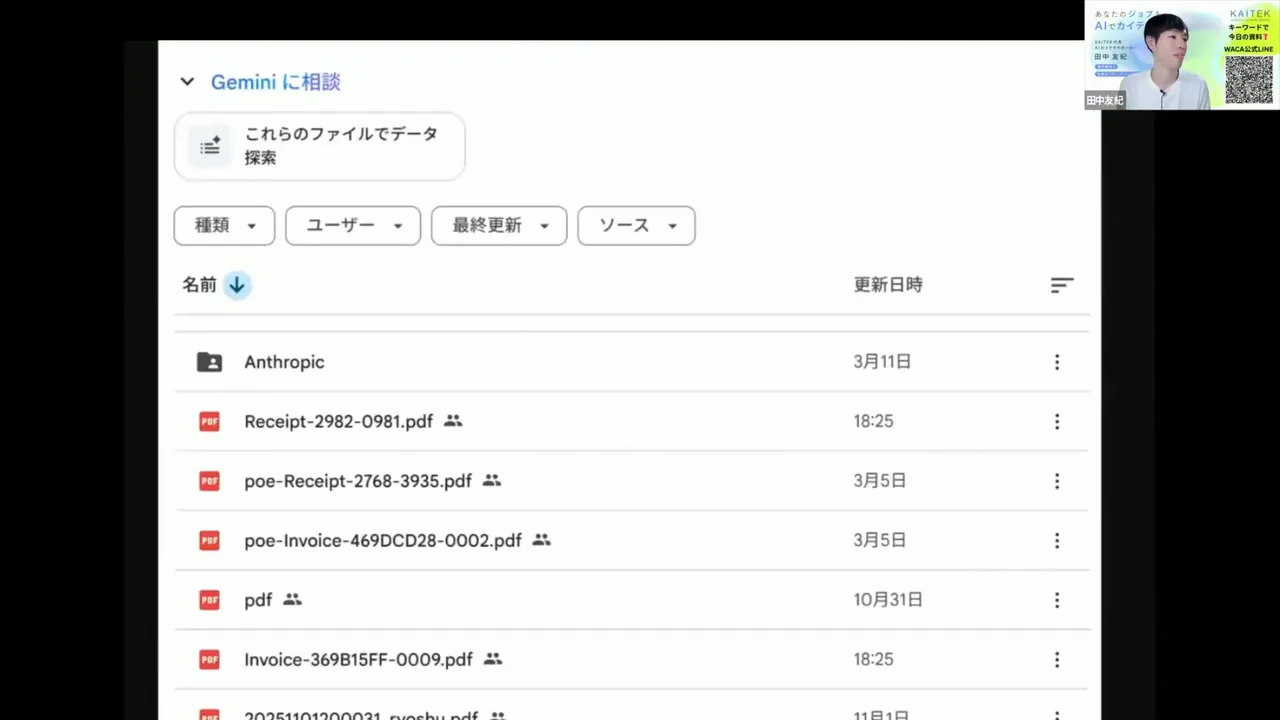Open the ユーザー filter dropdown
Screen dimensions: 1280x720
pos(352,225)
